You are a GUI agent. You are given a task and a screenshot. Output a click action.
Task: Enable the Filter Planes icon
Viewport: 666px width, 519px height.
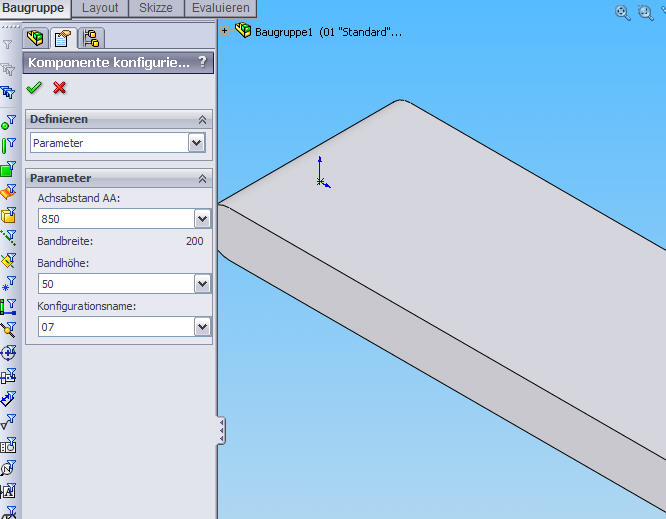(8, 261)
